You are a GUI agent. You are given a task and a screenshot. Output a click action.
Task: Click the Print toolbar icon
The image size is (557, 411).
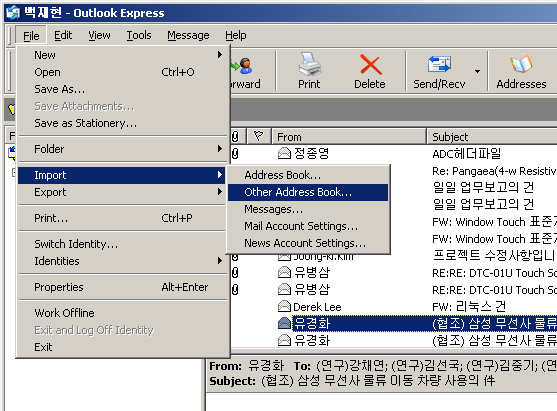(309, 71)
